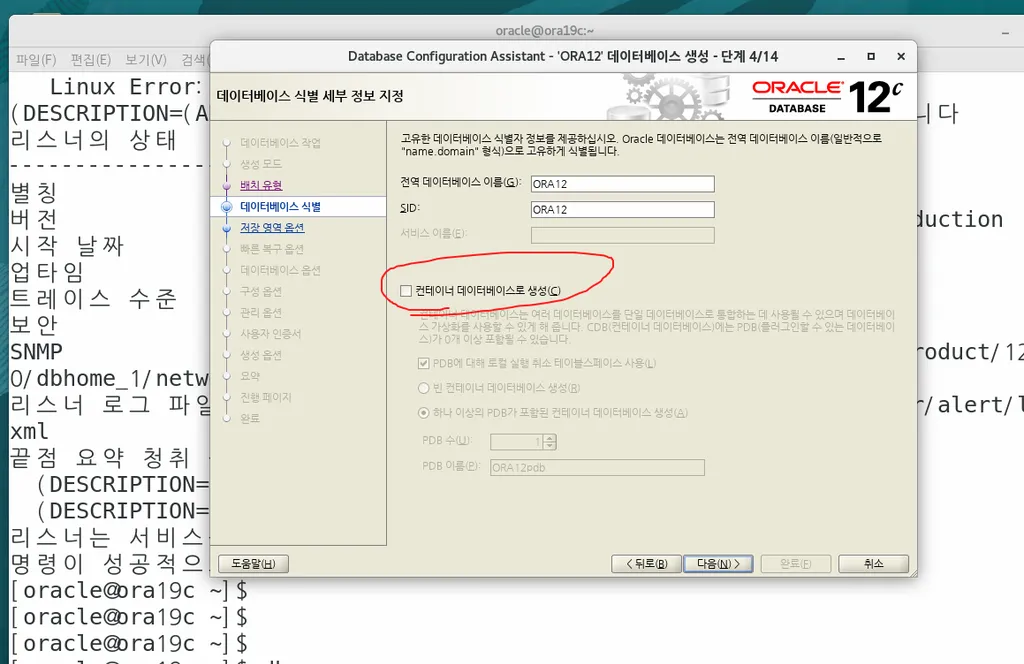Click the Oracle Database 12c logo
This screenshot has width=1024, height=664.
point(828,97)
